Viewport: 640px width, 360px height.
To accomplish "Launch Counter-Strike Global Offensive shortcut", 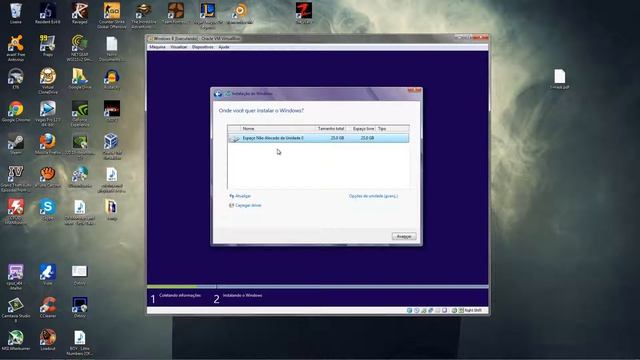I will tap(111, 16).
